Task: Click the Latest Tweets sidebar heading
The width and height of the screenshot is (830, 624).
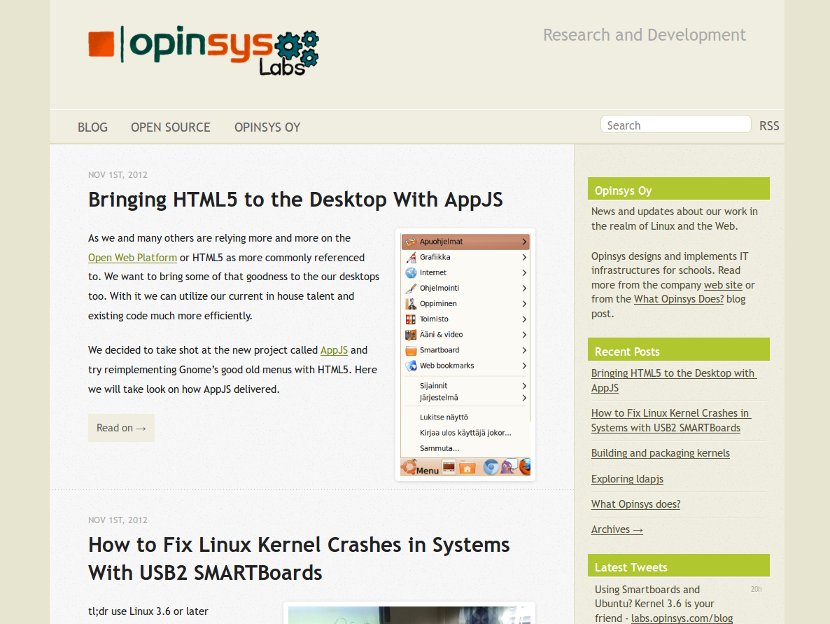Action: point(679,566)
